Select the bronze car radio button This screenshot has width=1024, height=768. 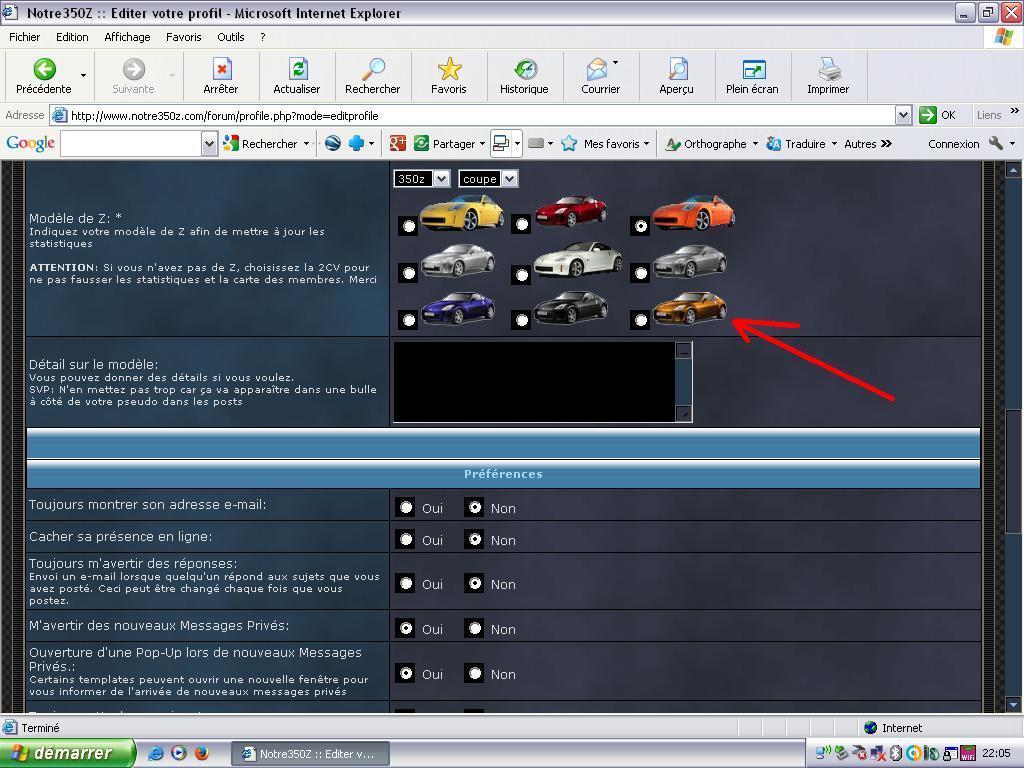[x=641, y=320]
